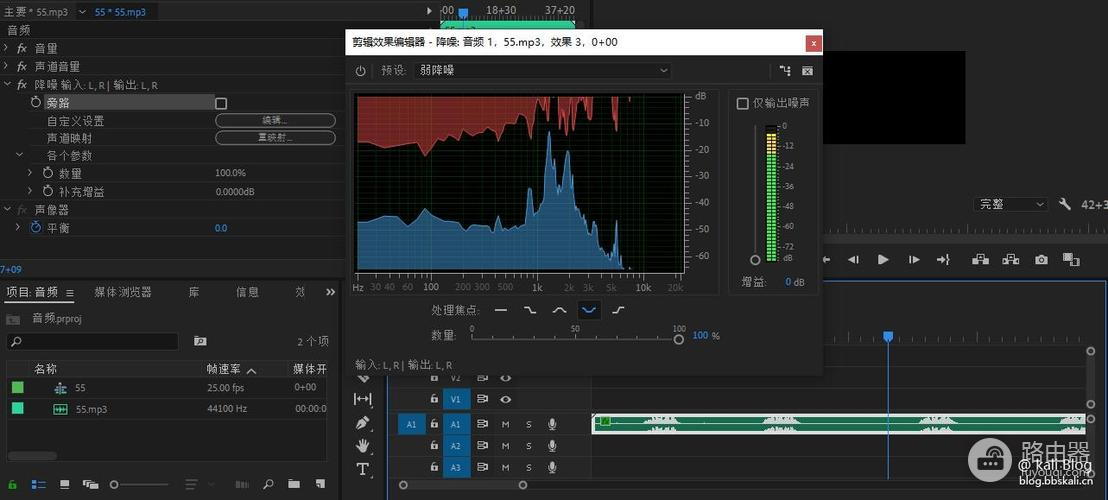Screen dimensions: 1108x500
Task: Select the 55.mp3 item in project panel
Action: click(x=91, y=409)
